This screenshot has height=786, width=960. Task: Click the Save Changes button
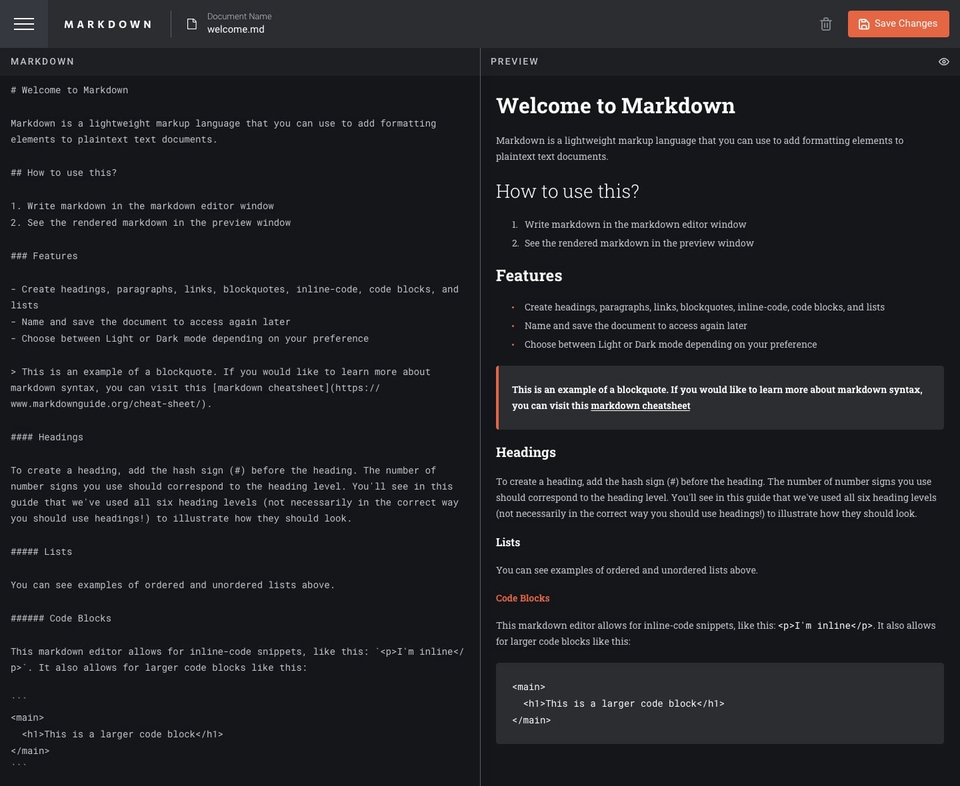click(898, 23)
